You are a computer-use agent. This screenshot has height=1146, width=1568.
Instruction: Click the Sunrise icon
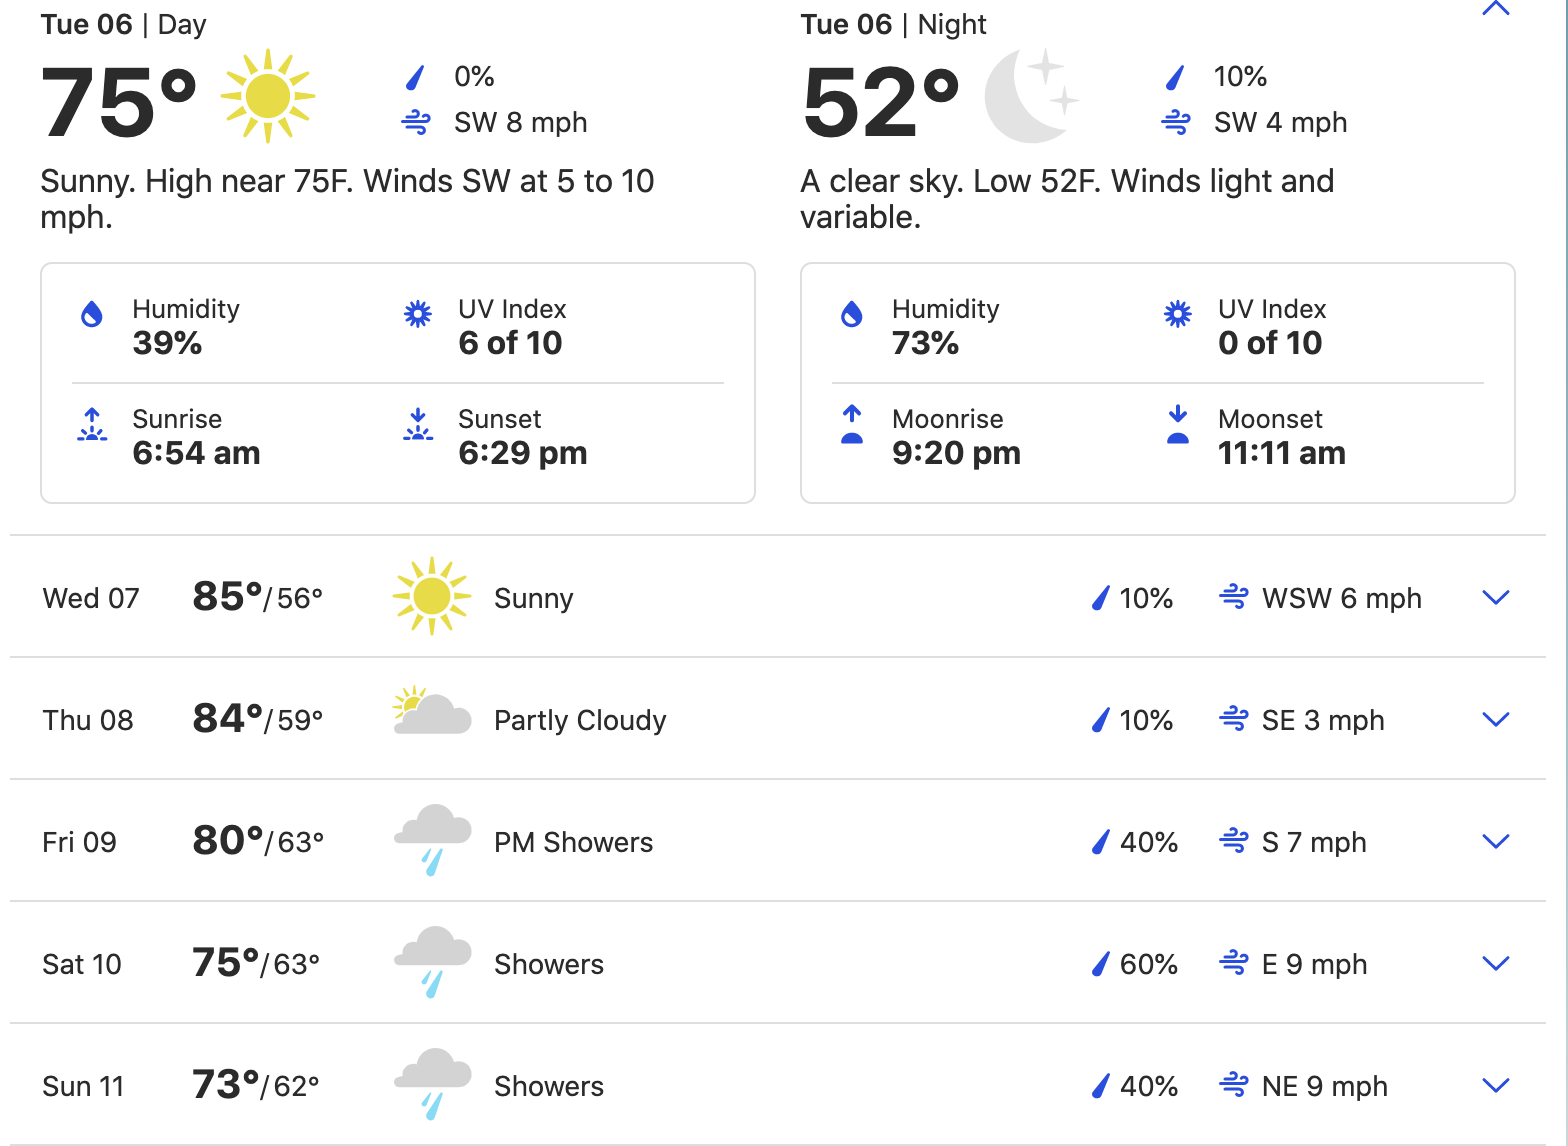92,425
